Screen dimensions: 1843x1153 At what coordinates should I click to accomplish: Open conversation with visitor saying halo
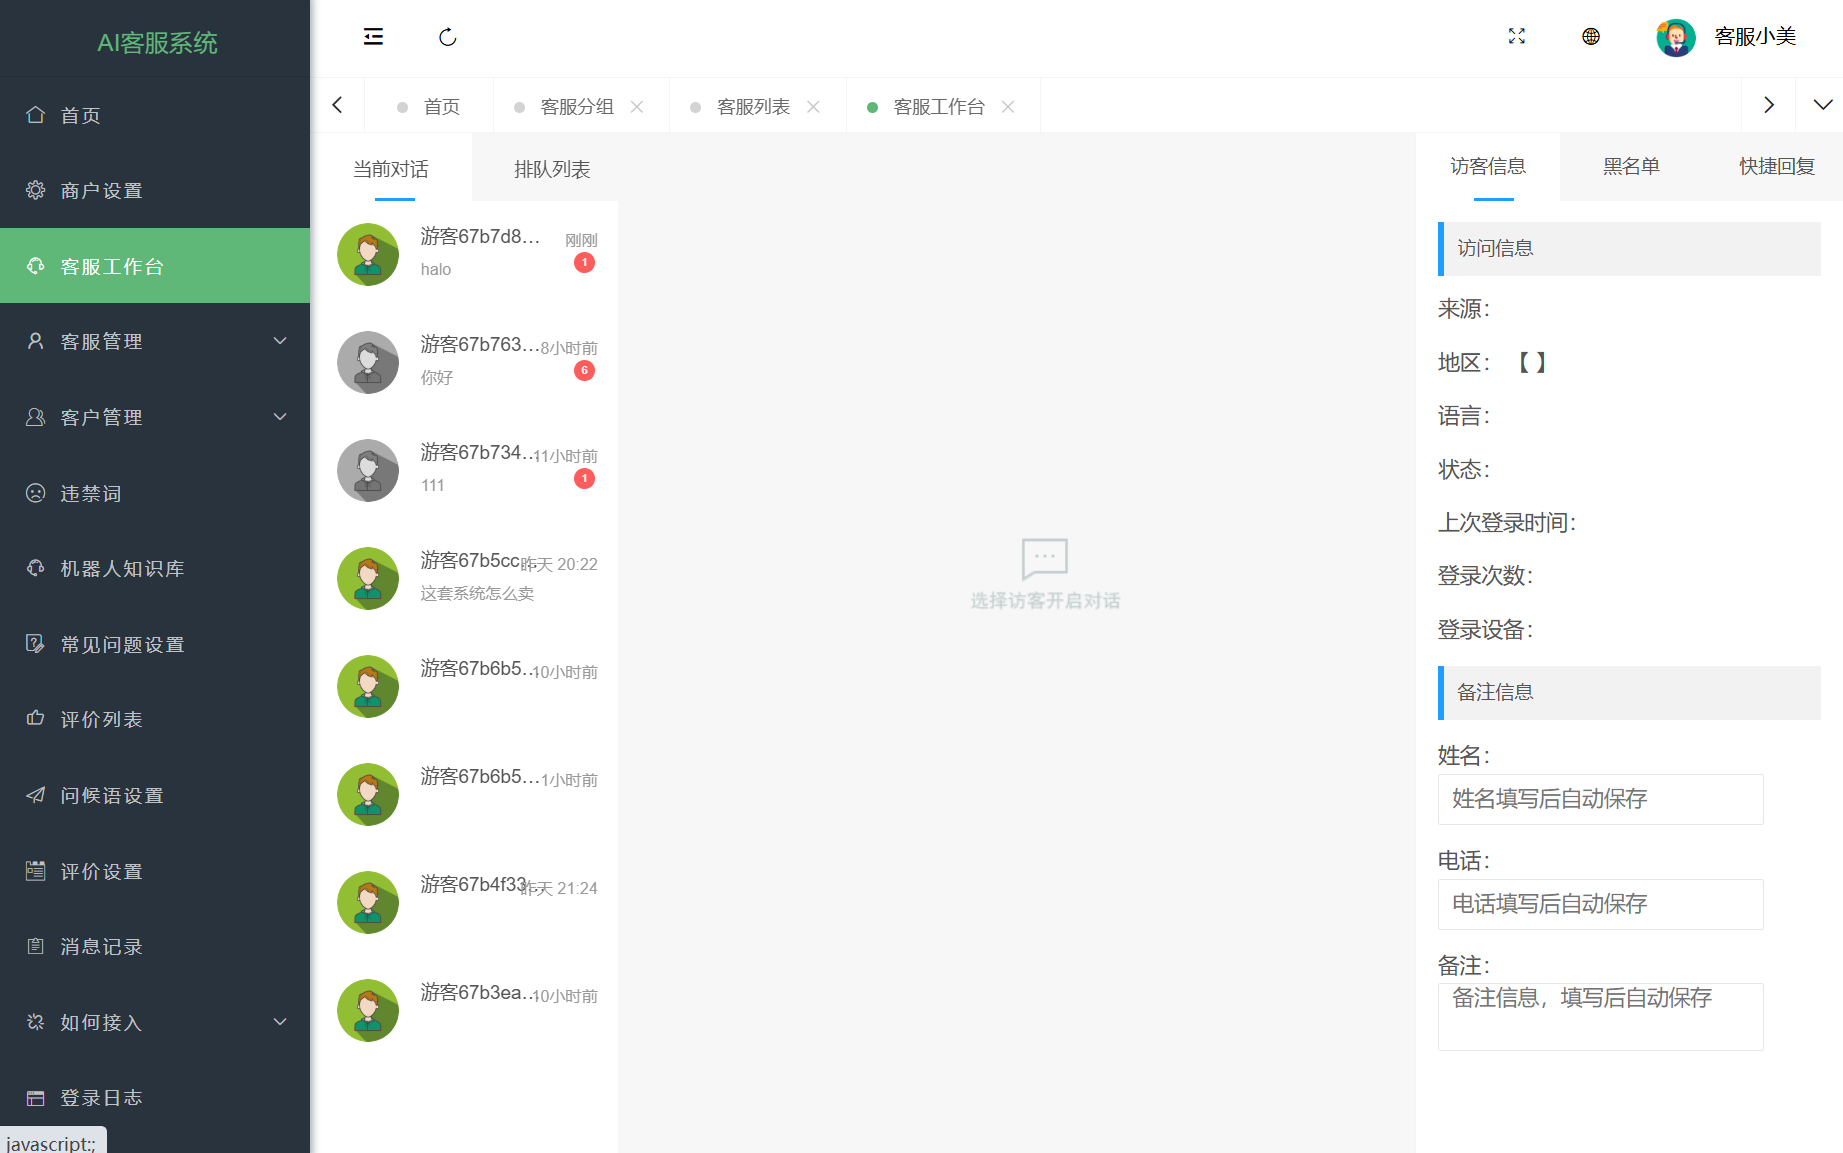[466, 254]
